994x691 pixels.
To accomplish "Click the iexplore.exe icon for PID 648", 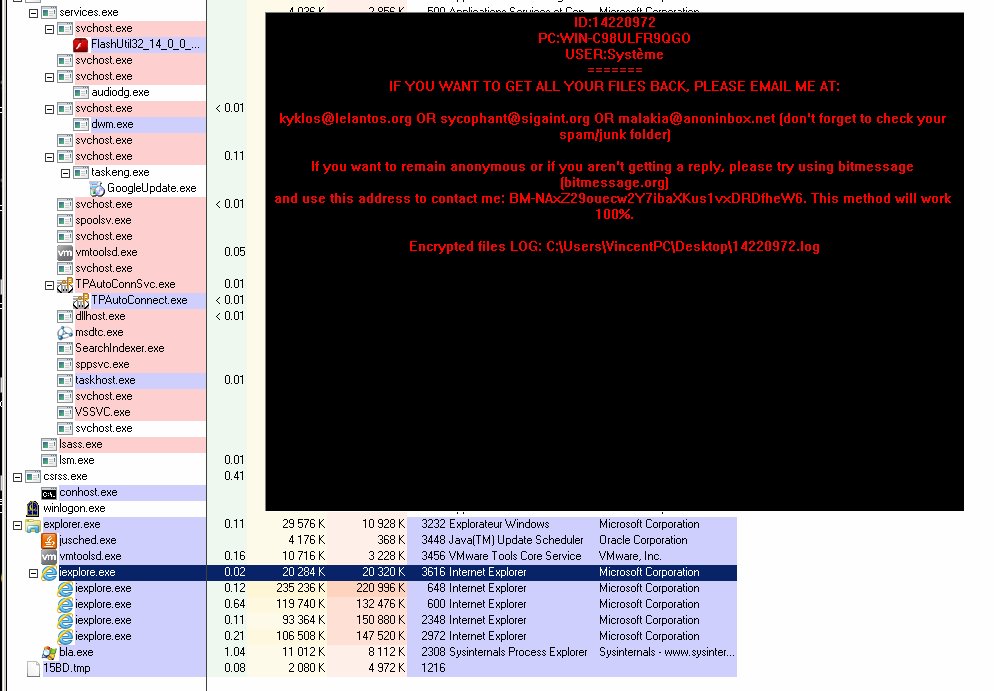I will click(65, 588).
